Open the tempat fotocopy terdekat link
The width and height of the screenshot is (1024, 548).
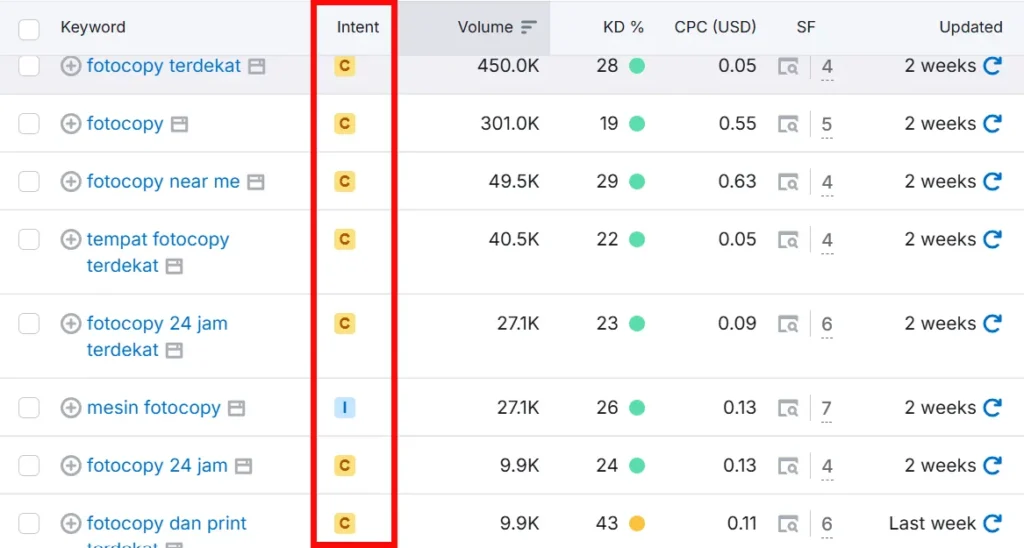(157, 252)
